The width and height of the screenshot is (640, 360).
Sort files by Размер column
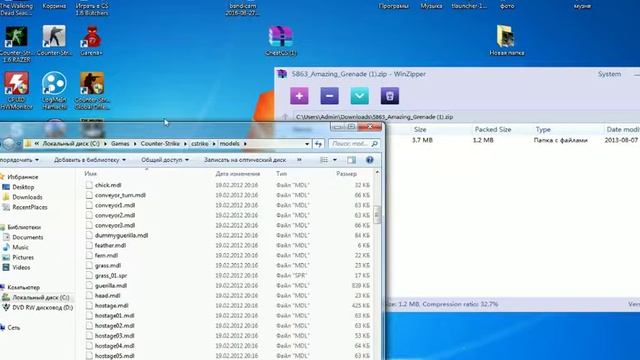click(x=347, y=174)
